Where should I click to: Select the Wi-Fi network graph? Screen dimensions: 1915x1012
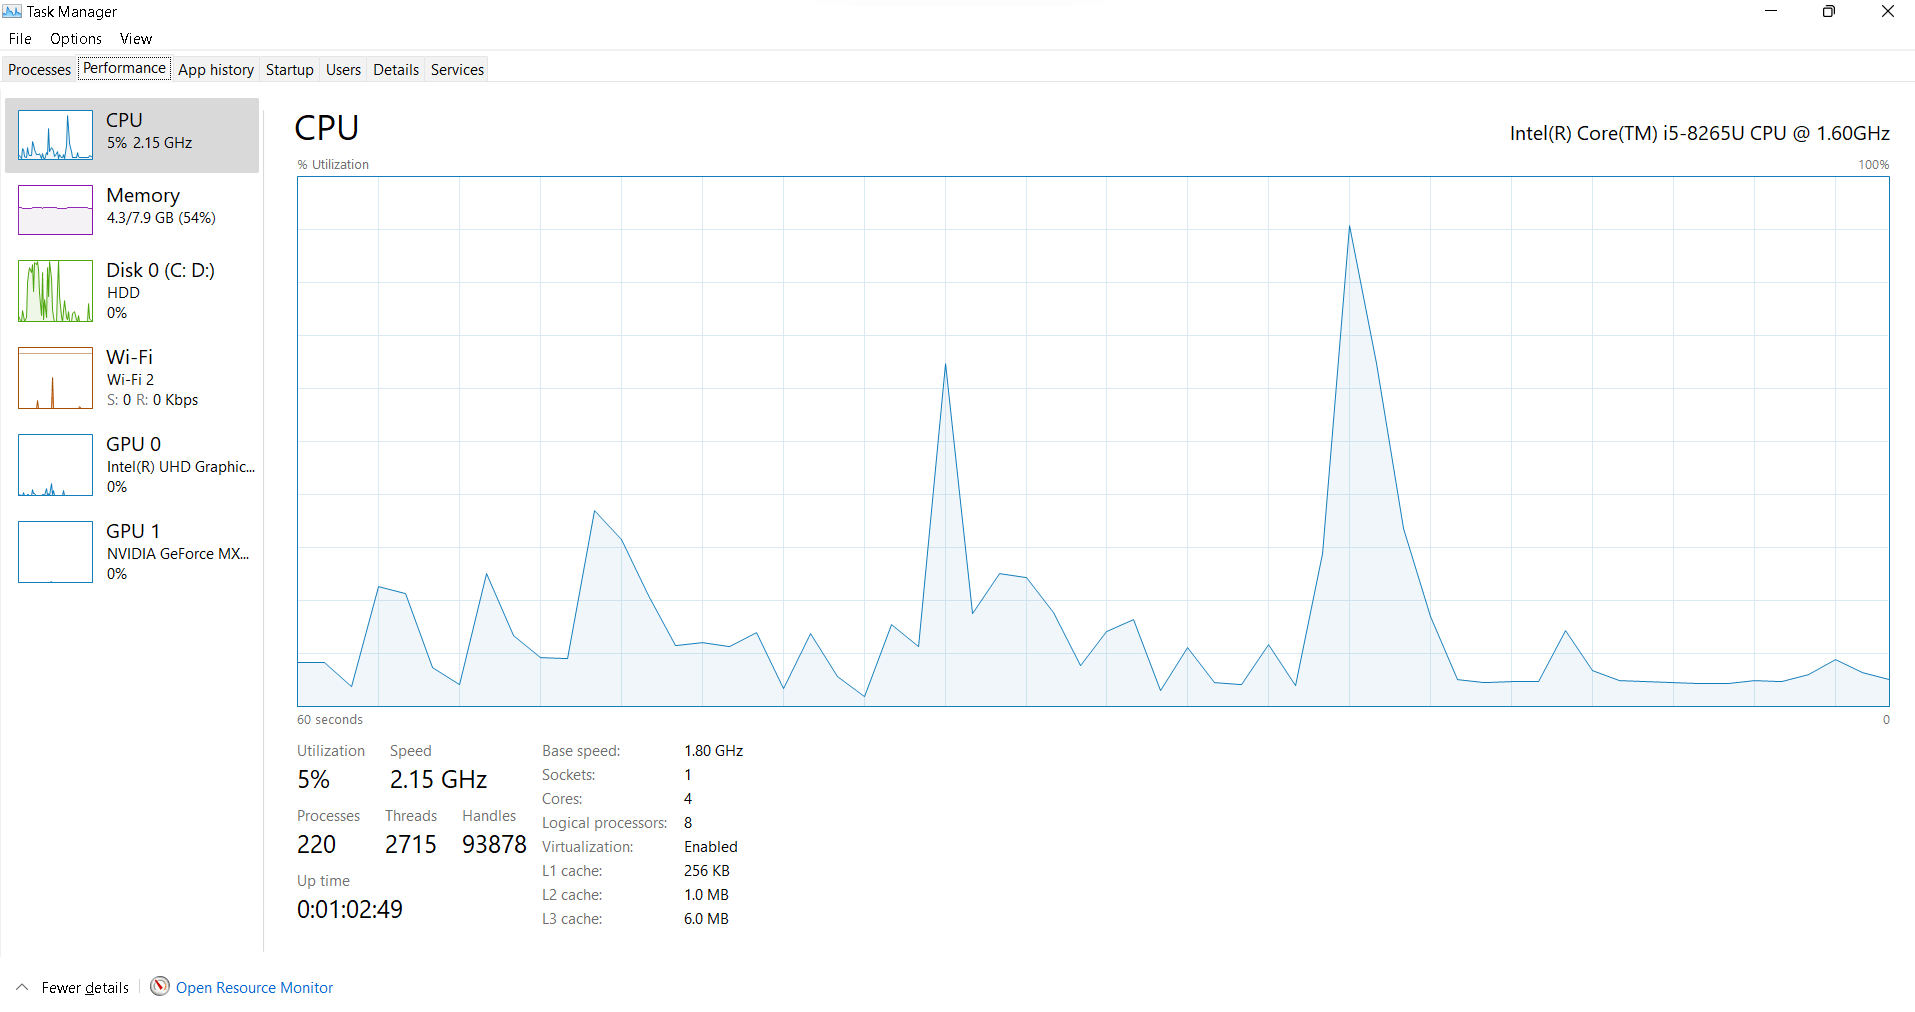pyautogui.click(x=131, y=378)
